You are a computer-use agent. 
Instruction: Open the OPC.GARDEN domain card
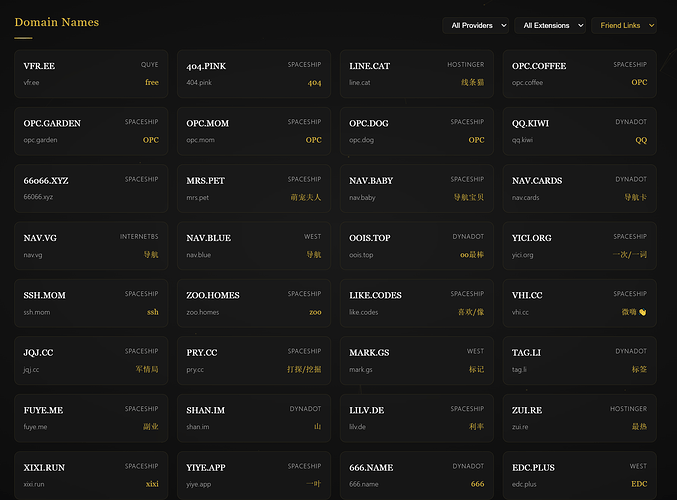pos(91,131)
